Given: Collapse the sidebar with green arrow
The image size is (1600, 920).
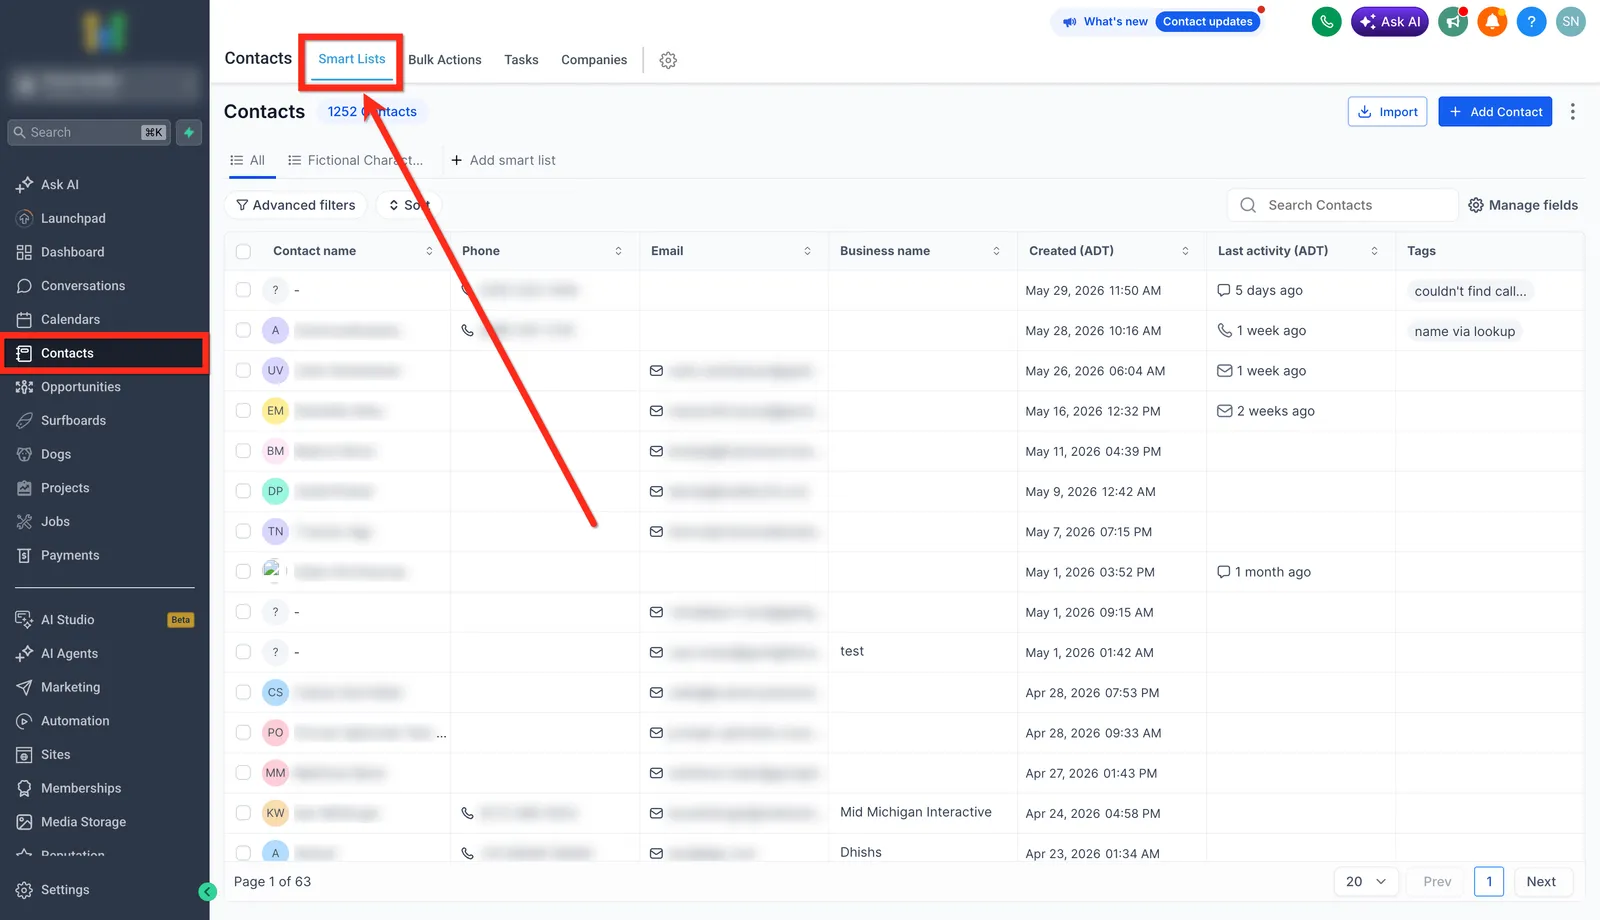Looking at the screenshot, I should [x=208, y=892].
